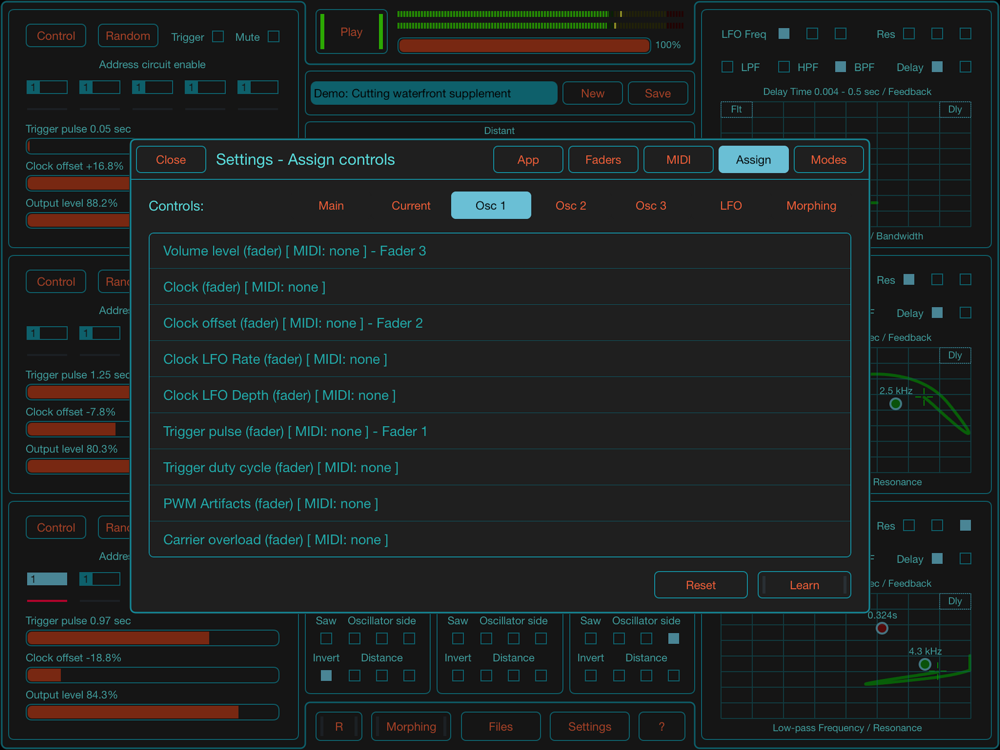Select the Morphing controls tab
This screenshot has height=750, width=1000.
pyautogui.click(x=811, y=206)
